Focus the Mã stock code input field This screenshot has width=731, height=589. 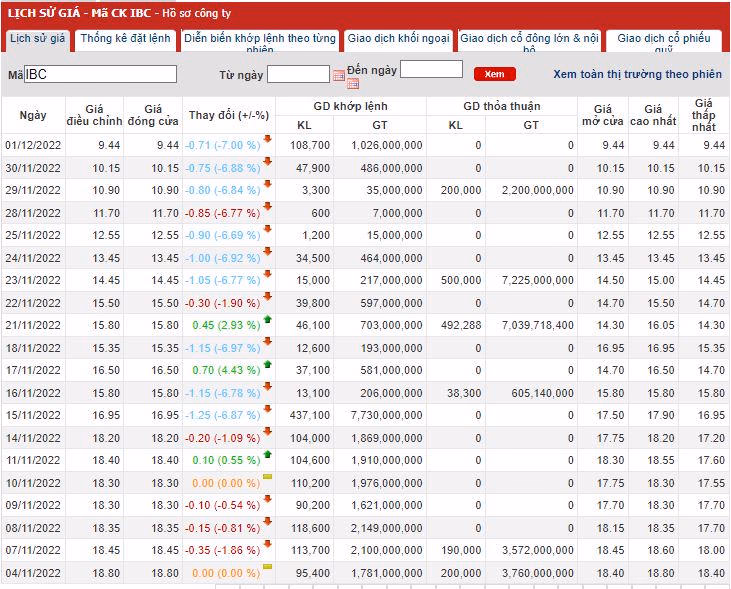(x=100, y=74)
